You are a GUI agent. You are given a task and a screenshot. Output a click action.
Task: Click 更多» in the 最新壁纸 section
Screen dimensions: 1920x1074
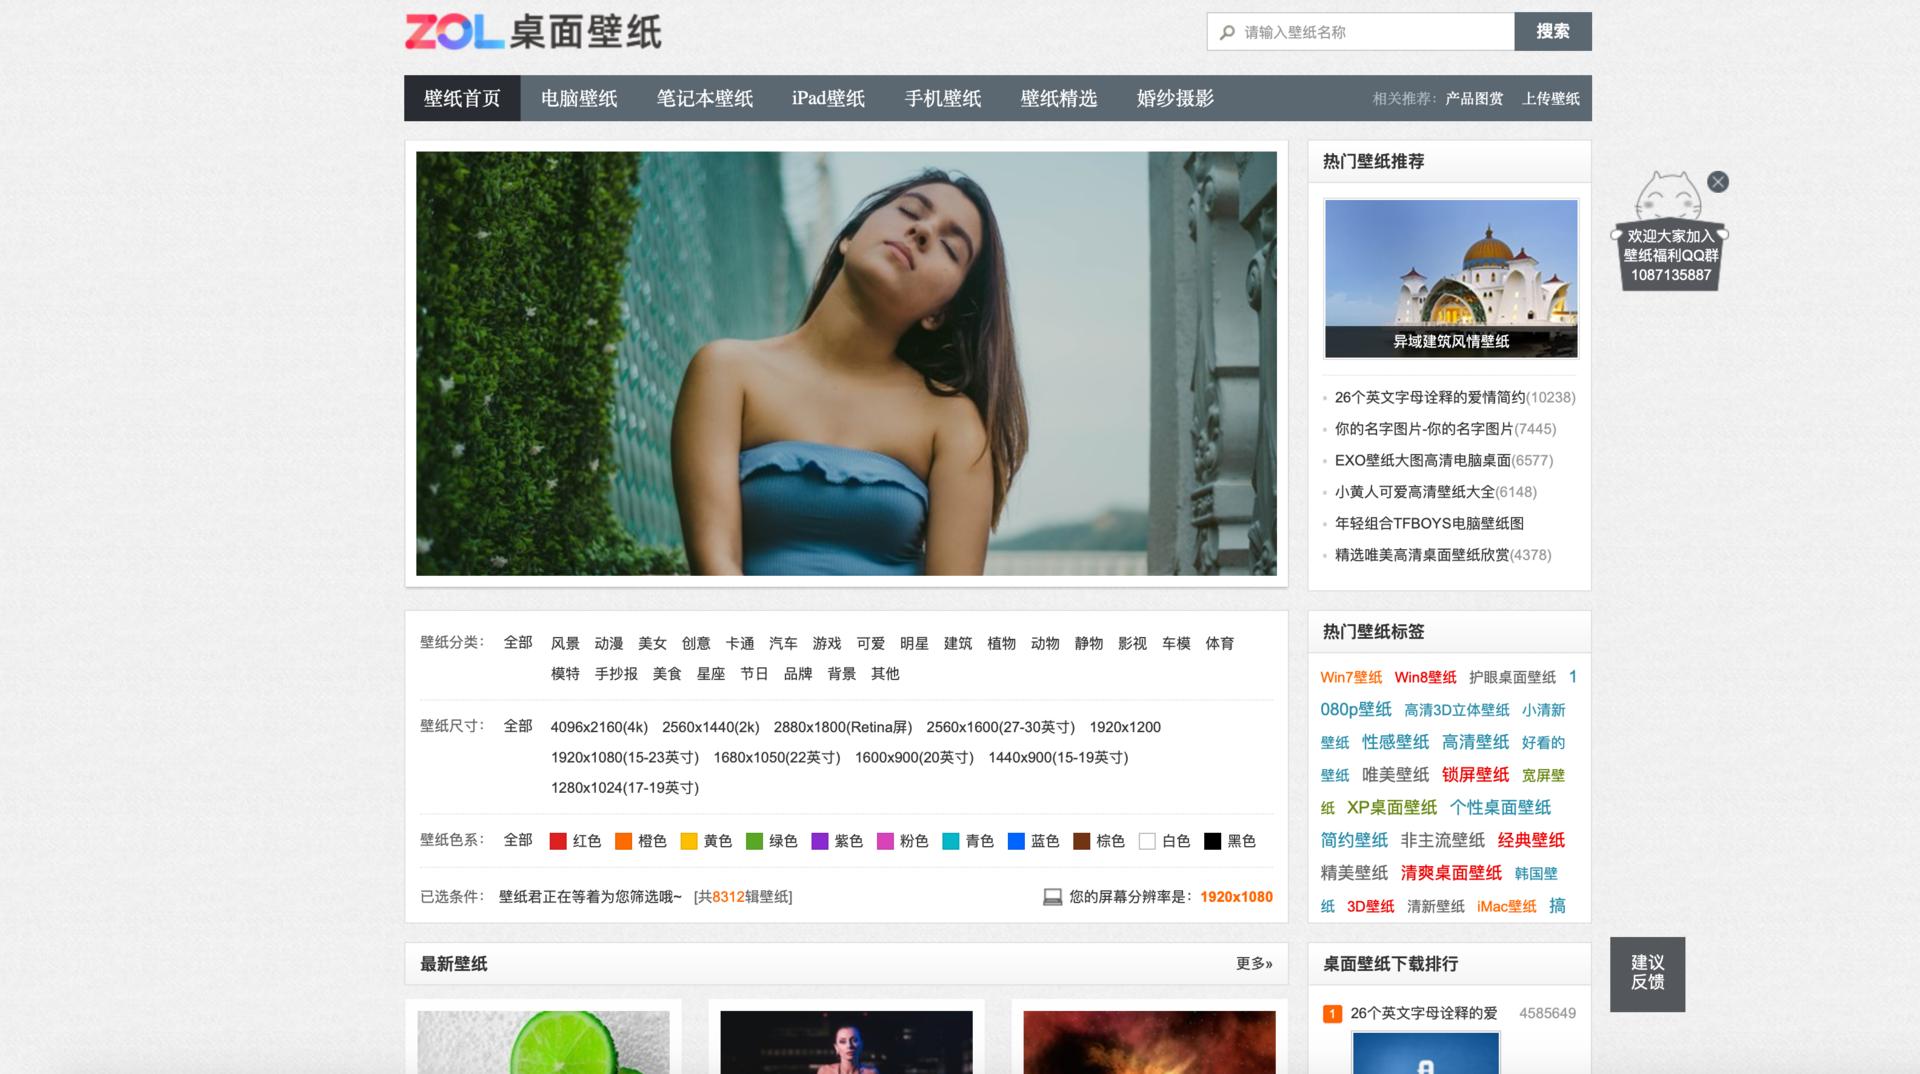coord(1254,963)
